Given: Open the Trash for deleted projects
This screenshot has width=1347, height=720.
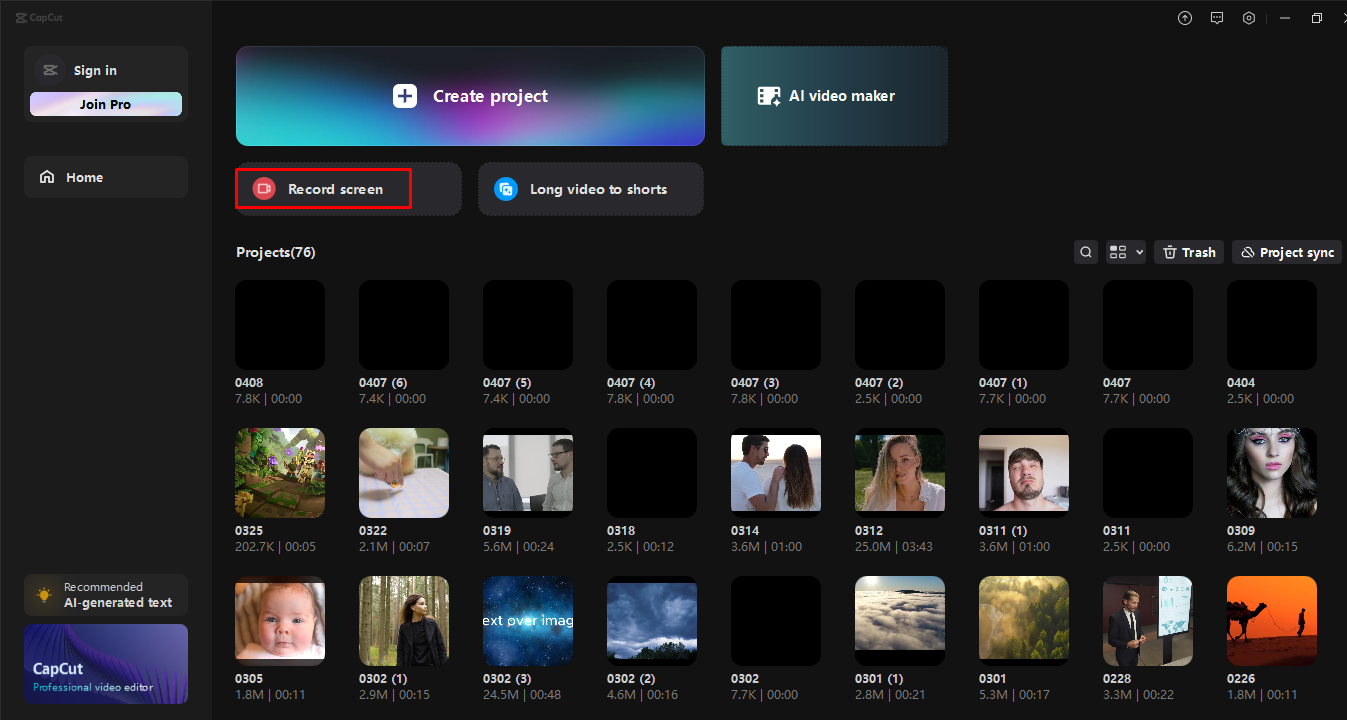Looking at the screenshot, I should 1188,251.
